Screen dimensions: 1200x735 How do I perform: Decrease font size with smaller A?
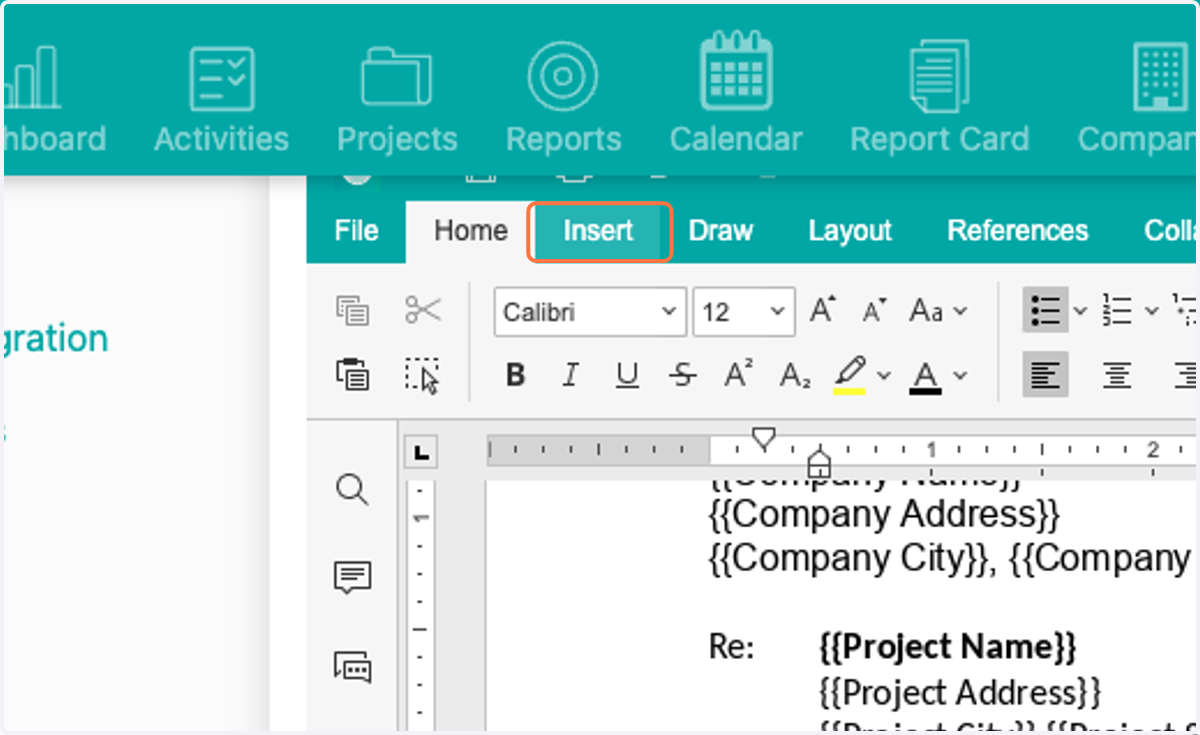click(875, 311)
